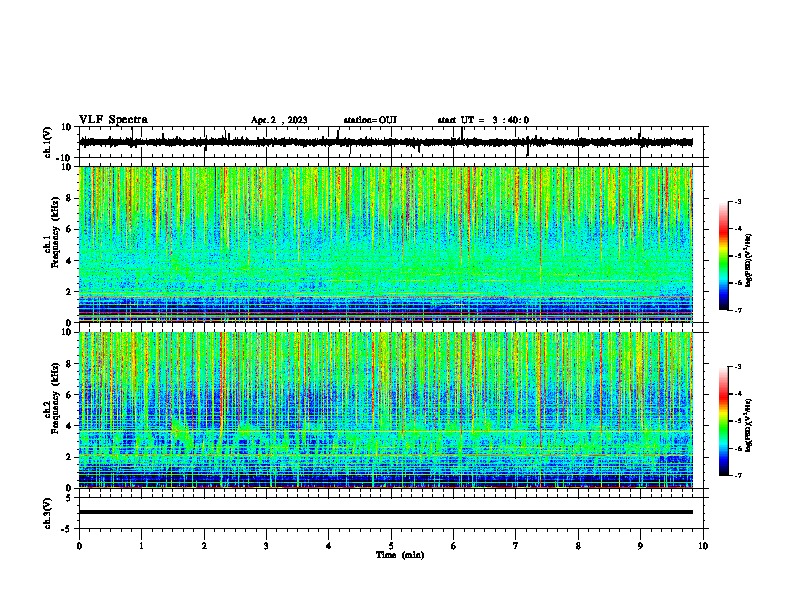
Task: Click time axis tick label "7"
Action: click(516, 546)
